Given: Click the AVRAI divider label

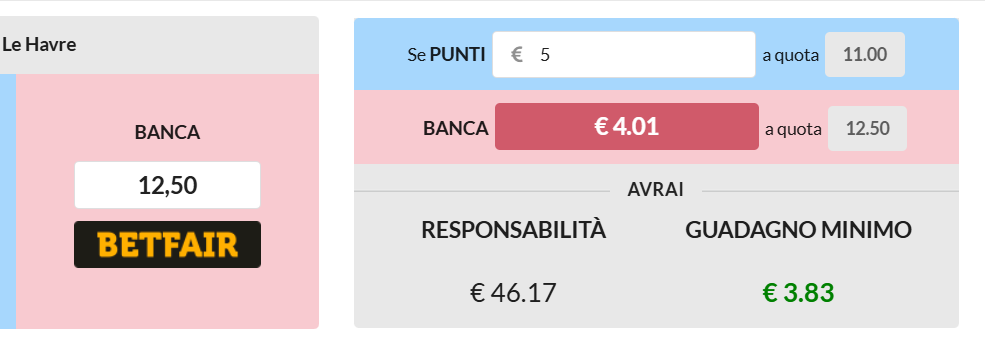Looking at the screenshot, I should point(655,190).
